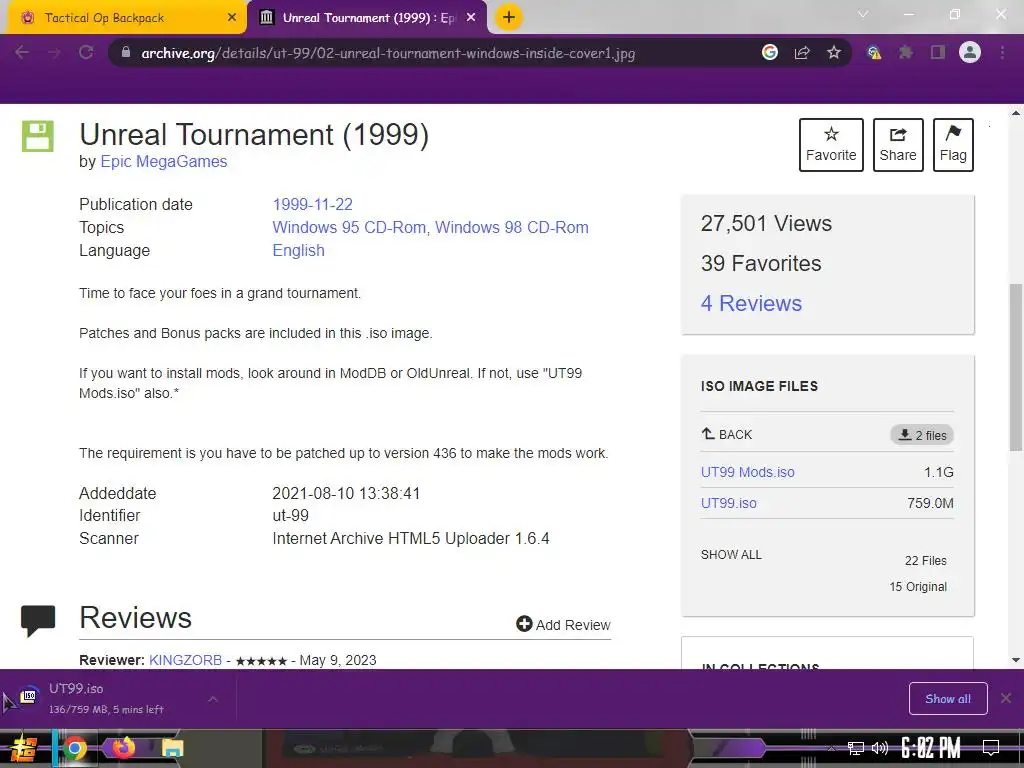Click scrollbar up arrow

click(x=1016, y=113)
